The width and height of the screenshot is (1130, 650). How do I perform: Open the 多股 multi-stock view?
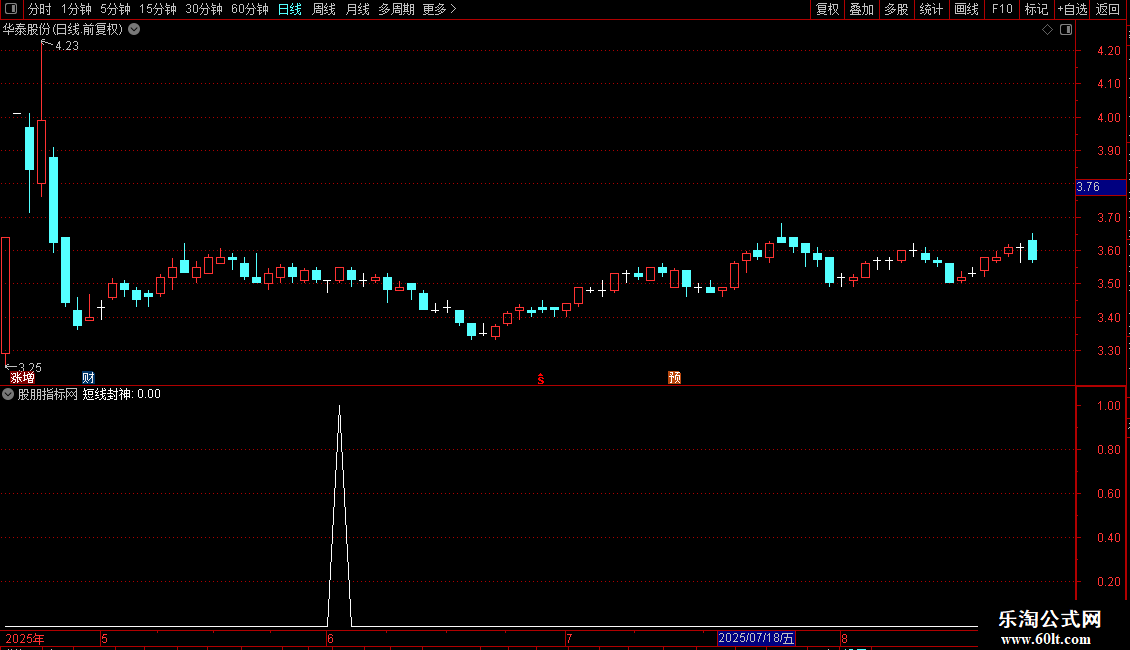coord(897,9)
